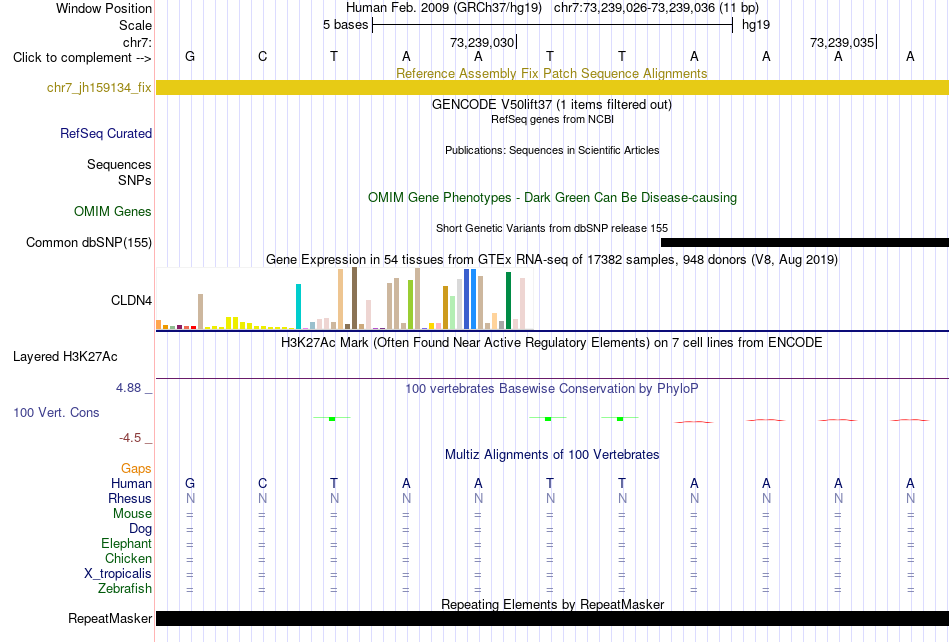Click the 'Chicken' species label
The height and width of the screenshot is (642, 950).
point(128,558)
